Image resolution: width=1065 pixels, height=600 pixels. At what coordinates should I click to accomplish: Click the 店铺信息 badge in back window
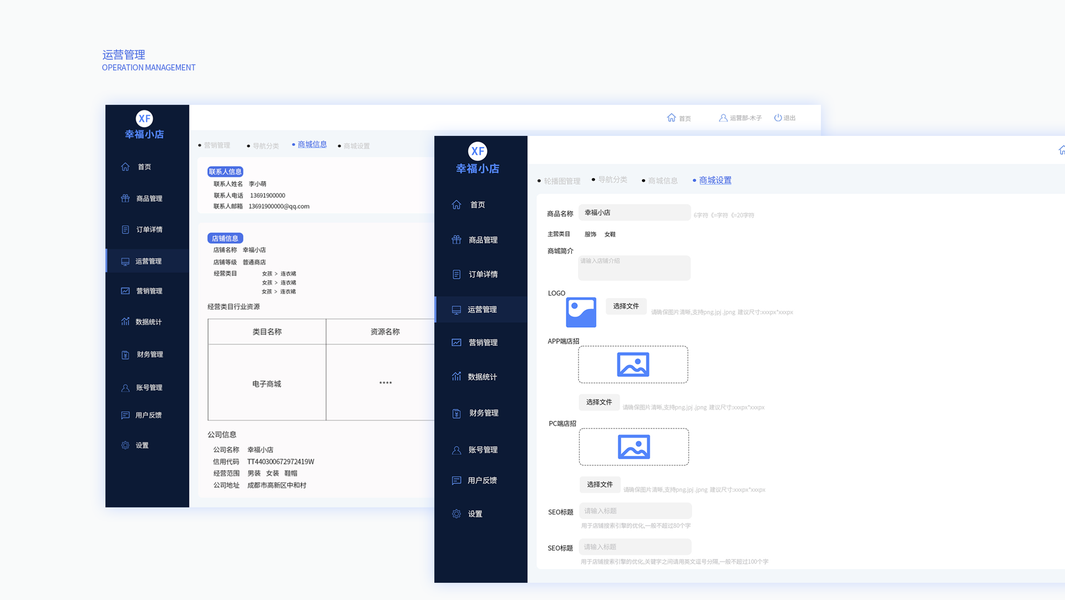click(225, 239)
